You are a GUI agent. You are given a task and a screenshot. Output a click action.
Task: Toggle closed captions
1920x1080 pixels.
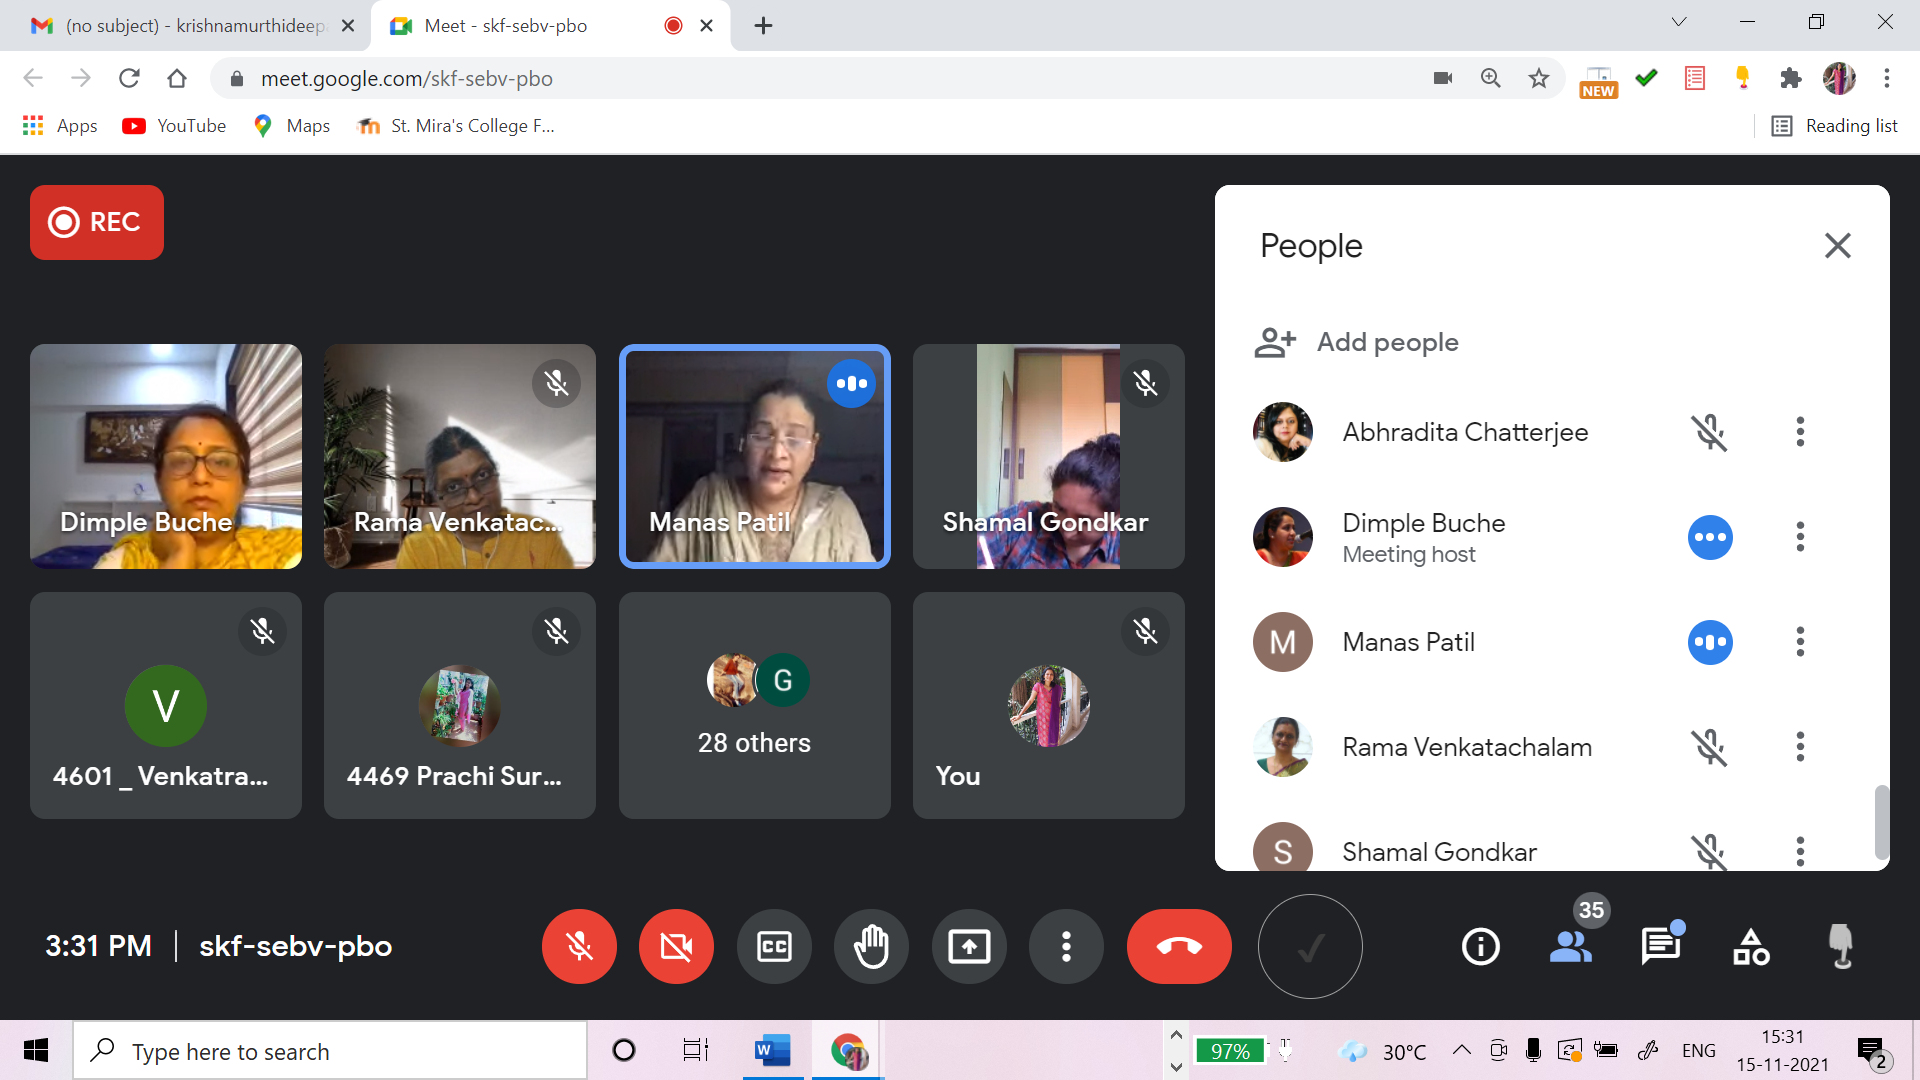pos(774,946)
